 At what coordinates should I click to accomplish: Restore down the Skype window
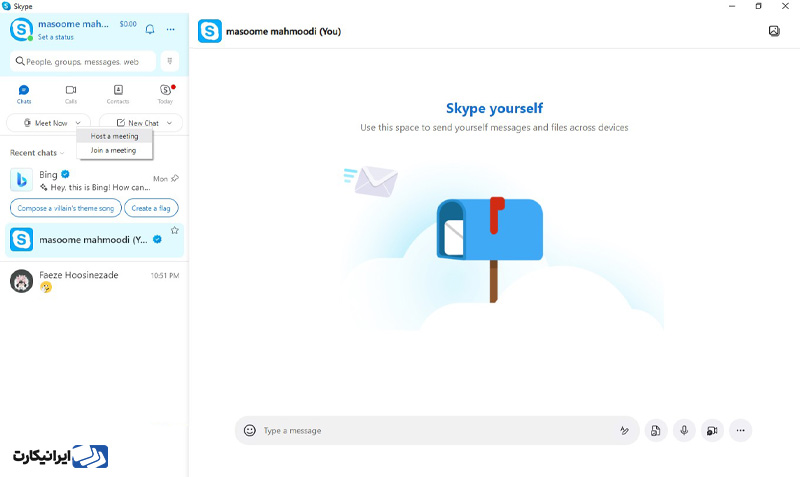click(x=759, y=6)
